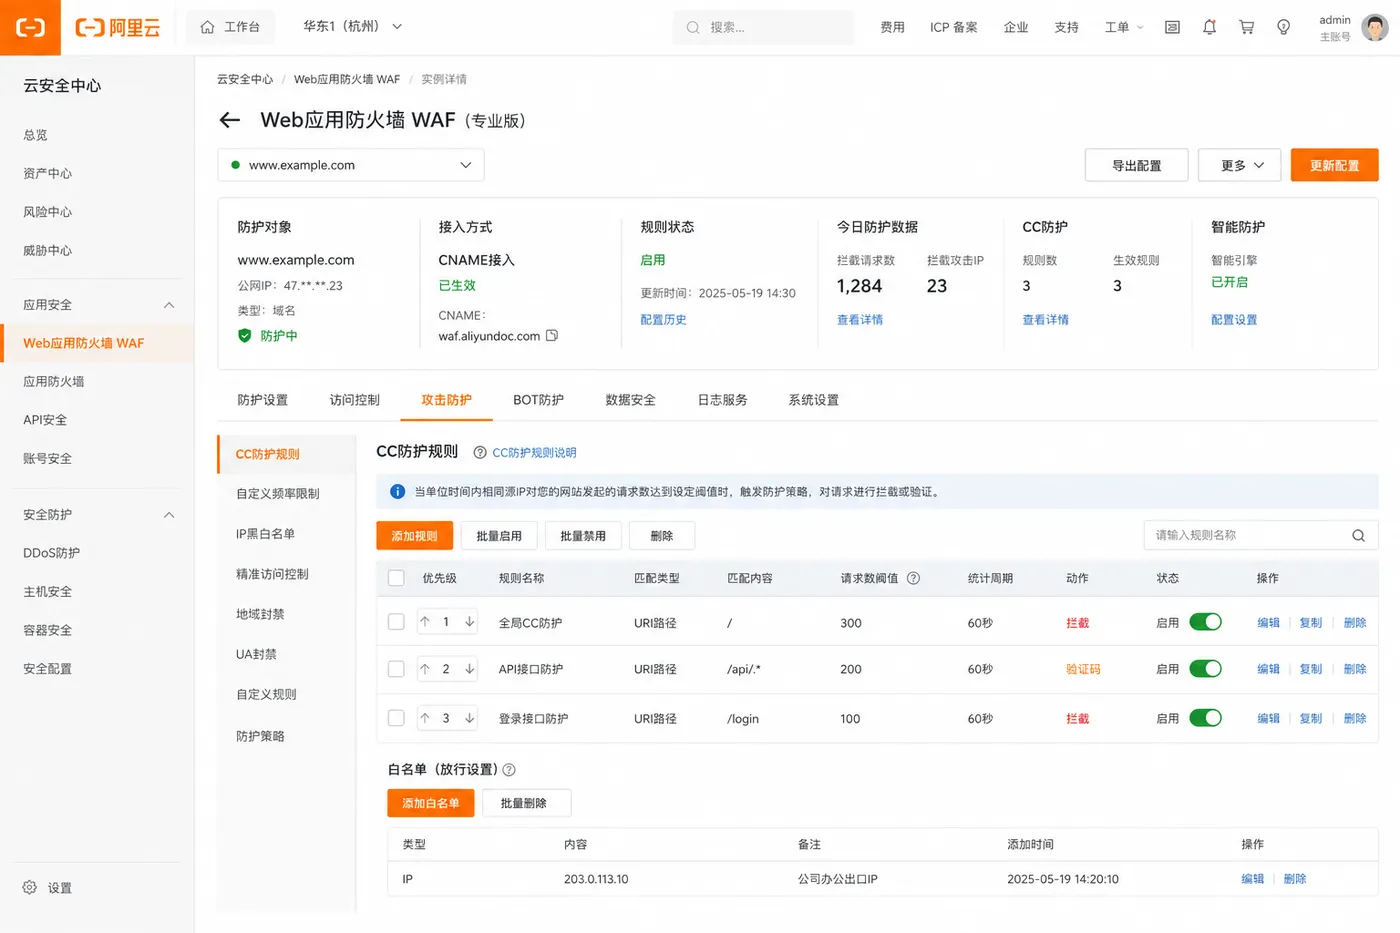Click the search magnifier in rule name box

click(1358, 535)
